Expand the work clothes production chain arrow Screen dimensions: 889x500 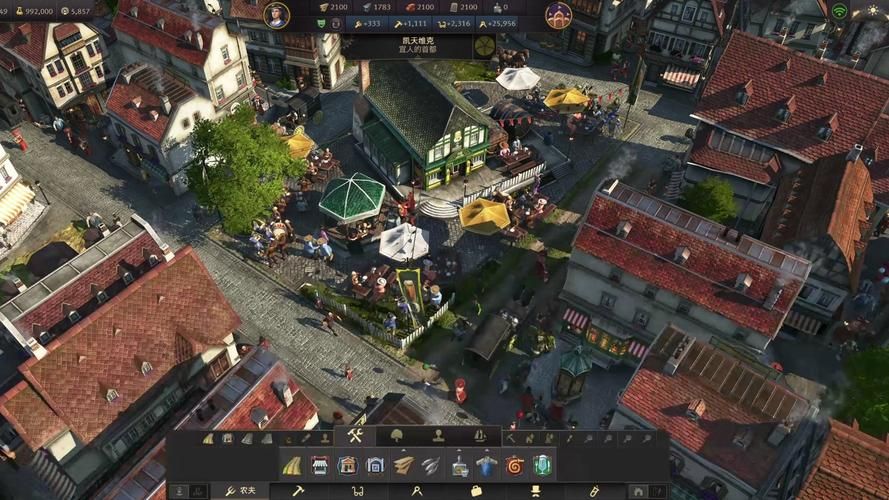[x=486, y=451]
